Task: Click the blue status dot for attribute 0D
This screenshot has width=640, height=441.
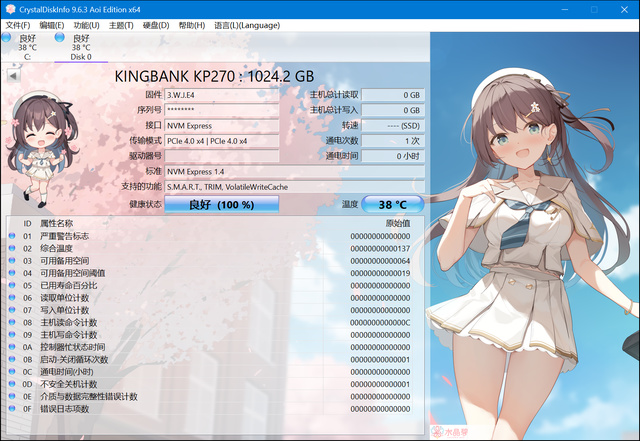Action: tap(12, 384)
